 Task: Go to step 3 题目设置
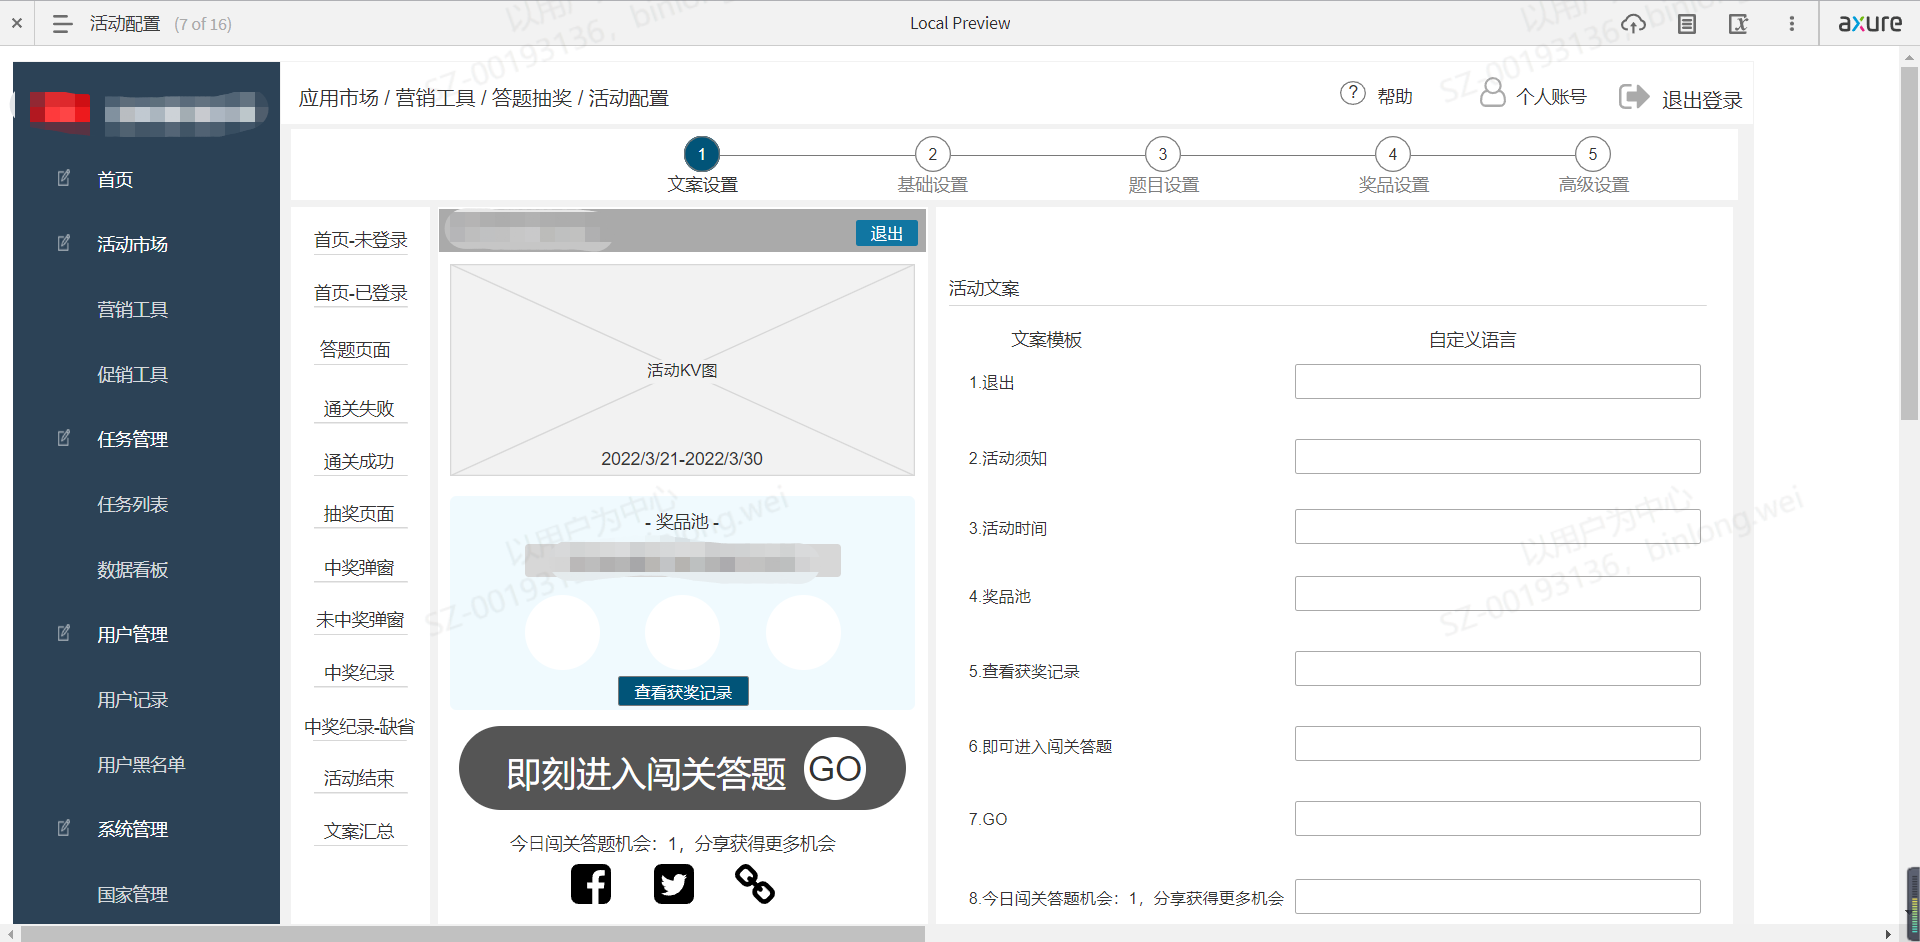pyautogui.click(x=1163, y=154)
